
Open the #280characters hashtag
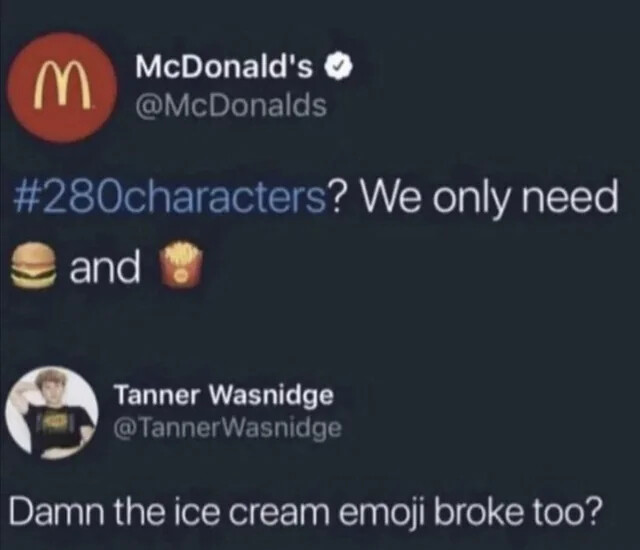point(170,199)
